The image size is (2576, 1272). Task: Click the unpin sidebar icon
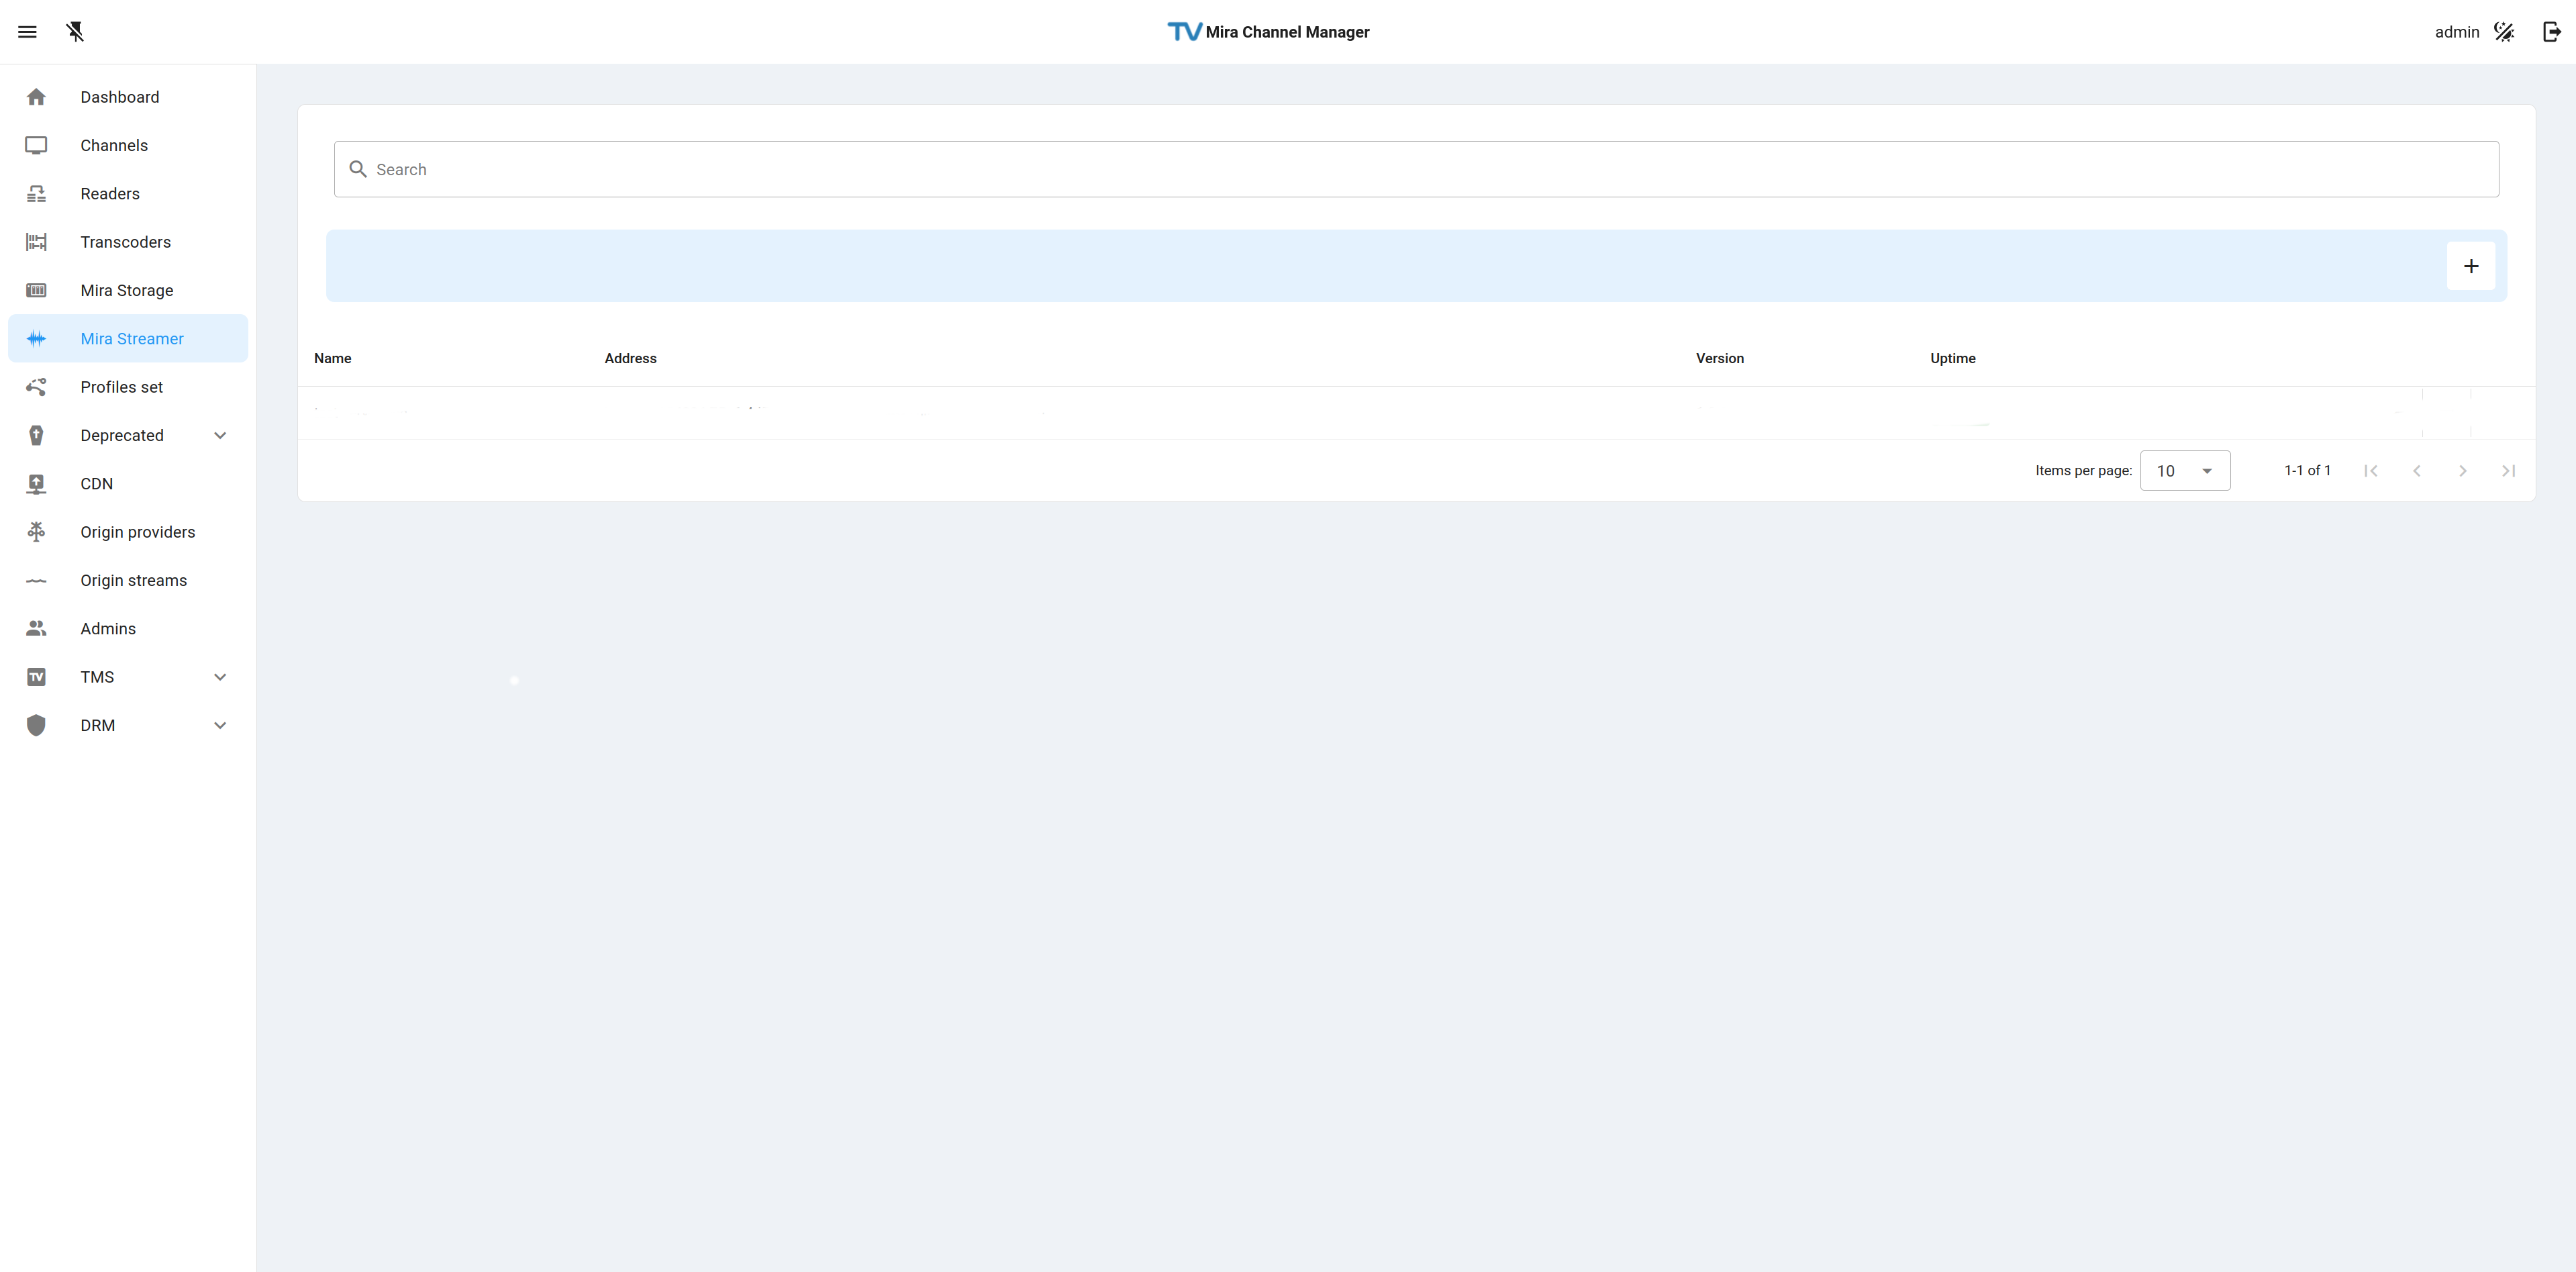[75, 32]
